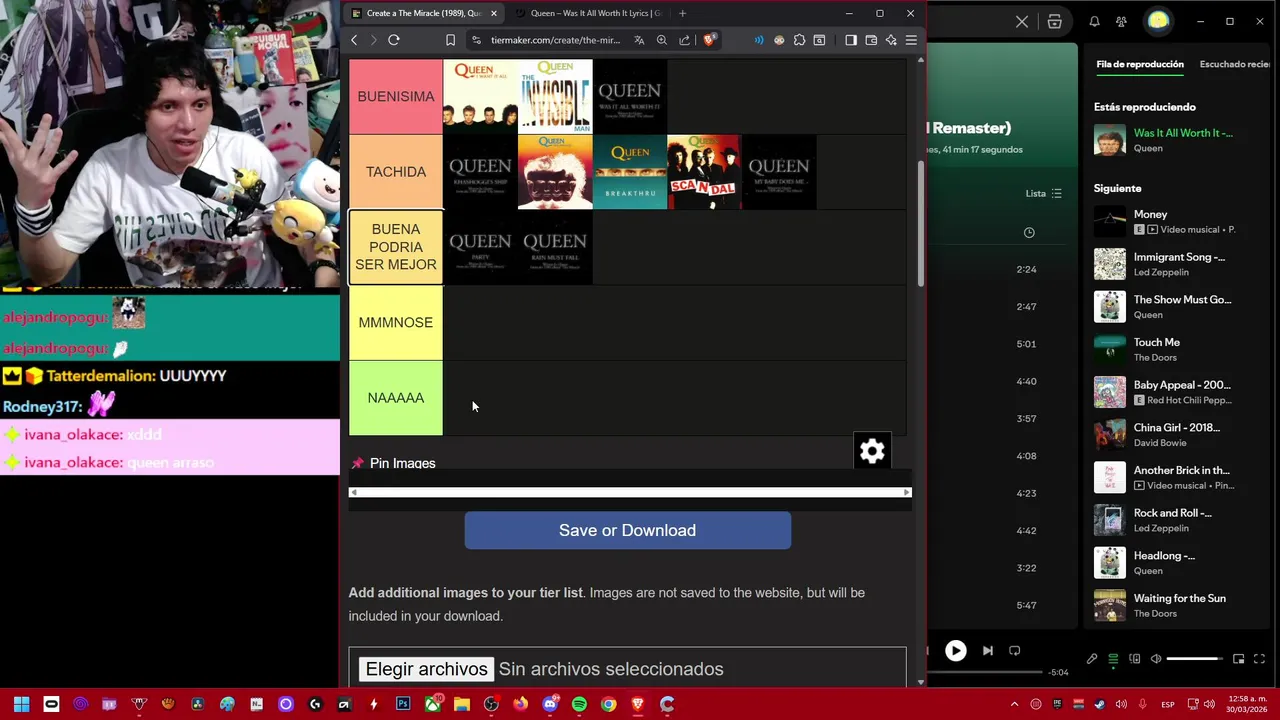Click BUENA PODRIA SER MEJOR tier label
This screenshot has width=1280, height=720.
coord(396,247)
